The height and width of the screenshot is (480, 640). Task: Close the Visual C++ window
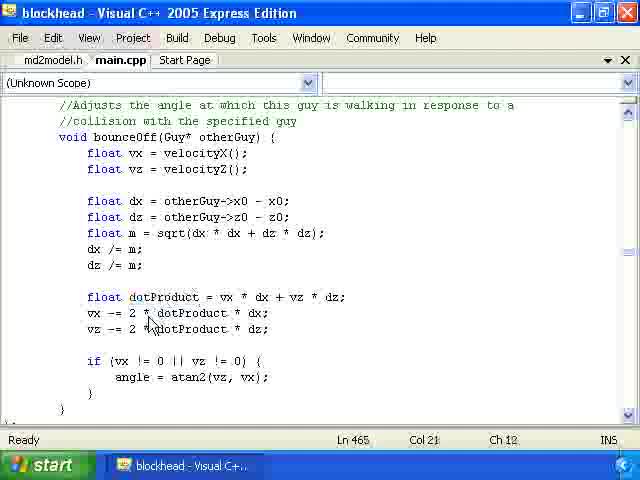pyautogui.click(x=627, y=12)
